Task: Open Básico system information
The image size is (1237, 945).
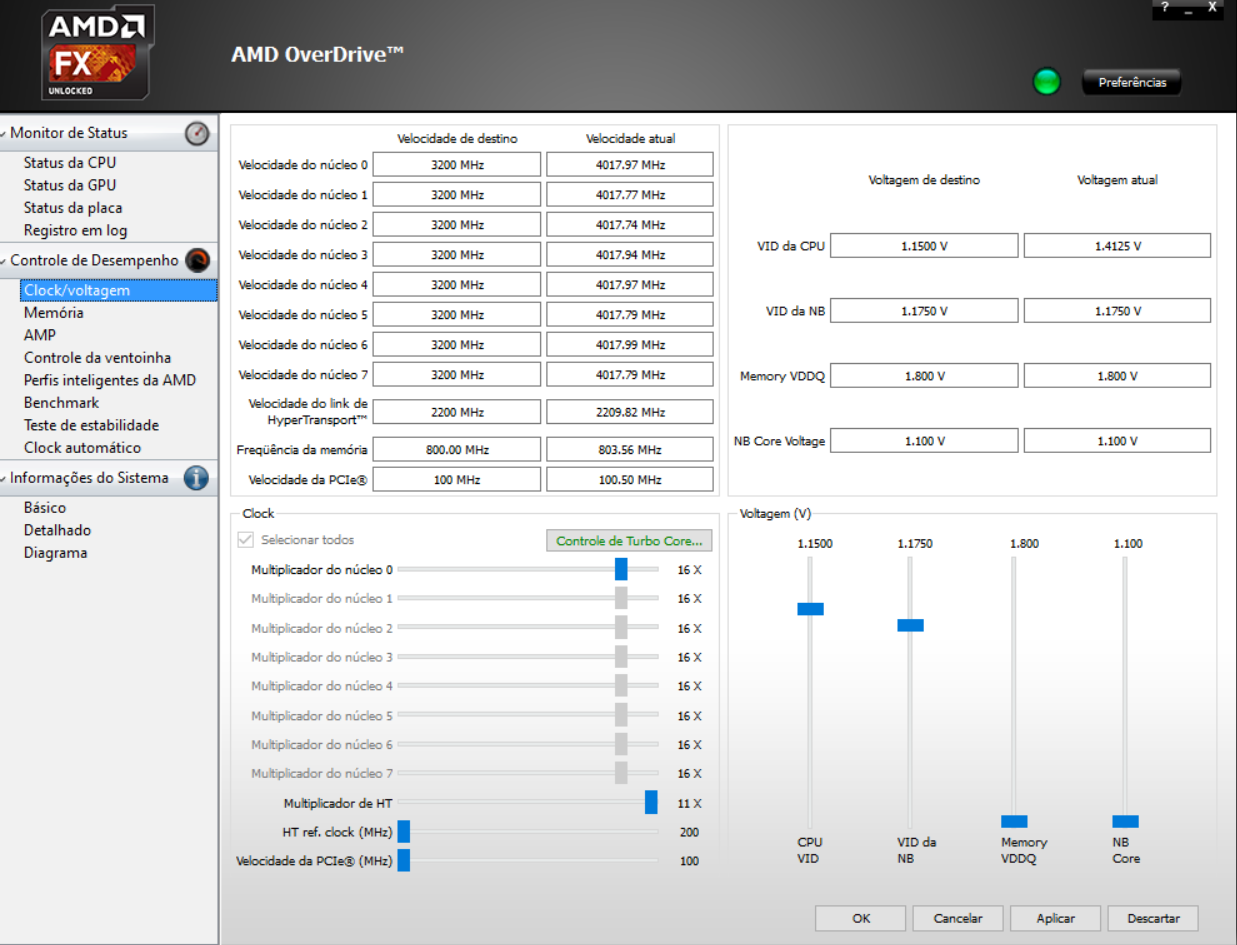Action: tap(45, 508)
